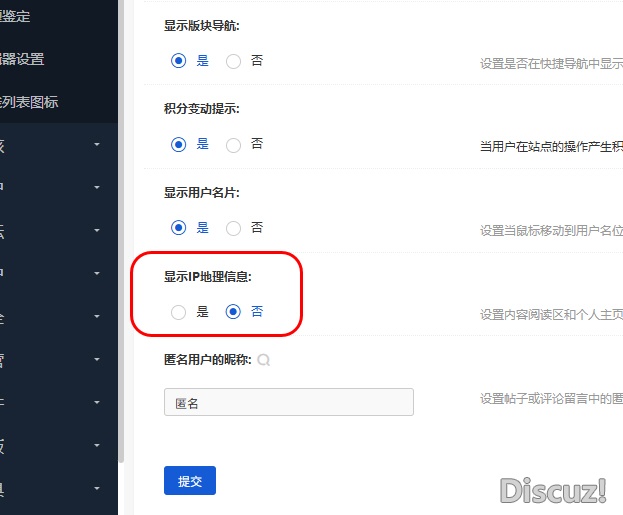Disable 积分变动提示 by choosing 否

pyautogui.click(x=234, y=145)
